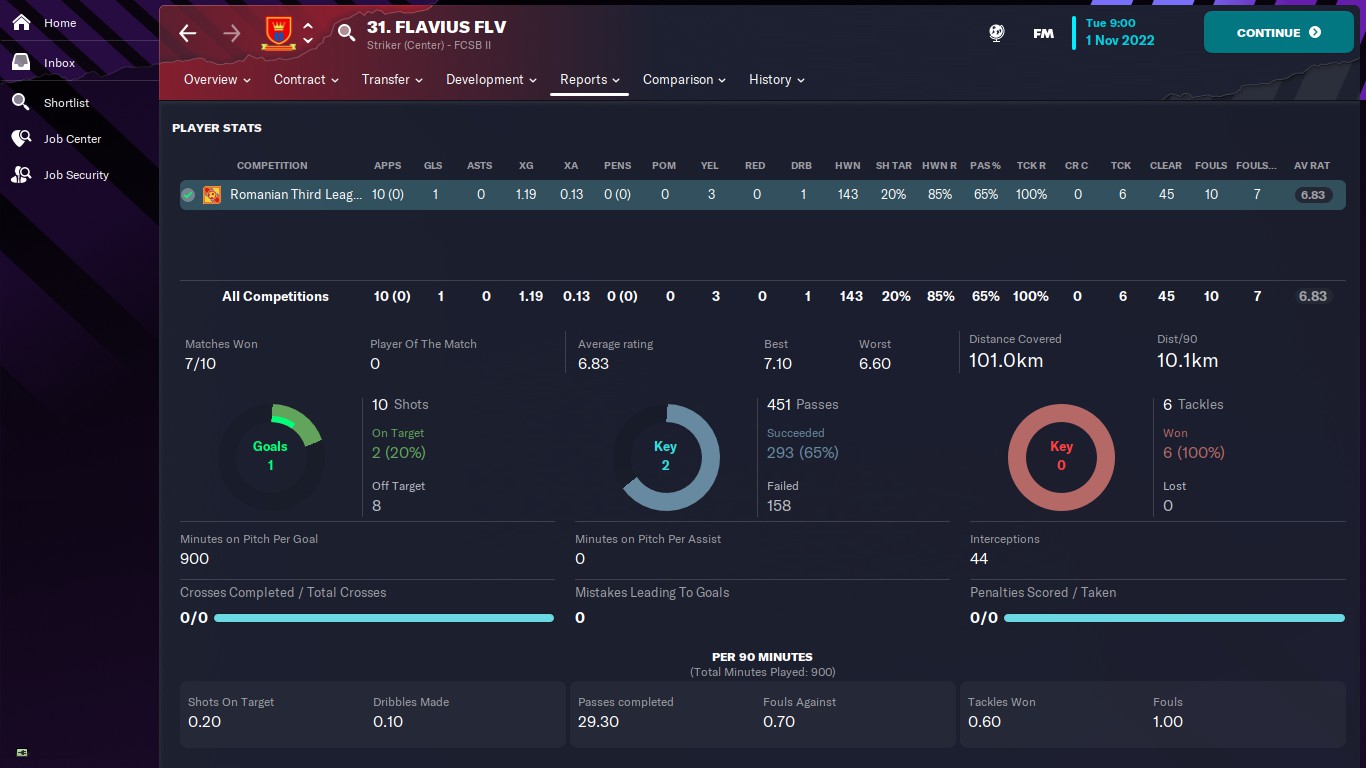Viewport: 1366px width, 768px height.
Task: Open the Reports tab
Action: [589, 80]
